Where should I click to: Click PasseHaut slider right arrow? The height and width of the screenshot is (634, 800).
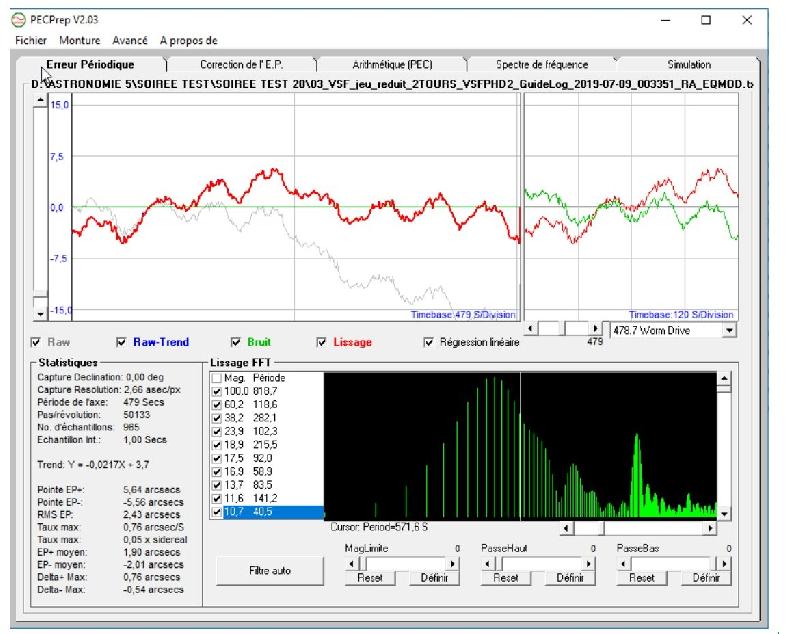(588, 564)
